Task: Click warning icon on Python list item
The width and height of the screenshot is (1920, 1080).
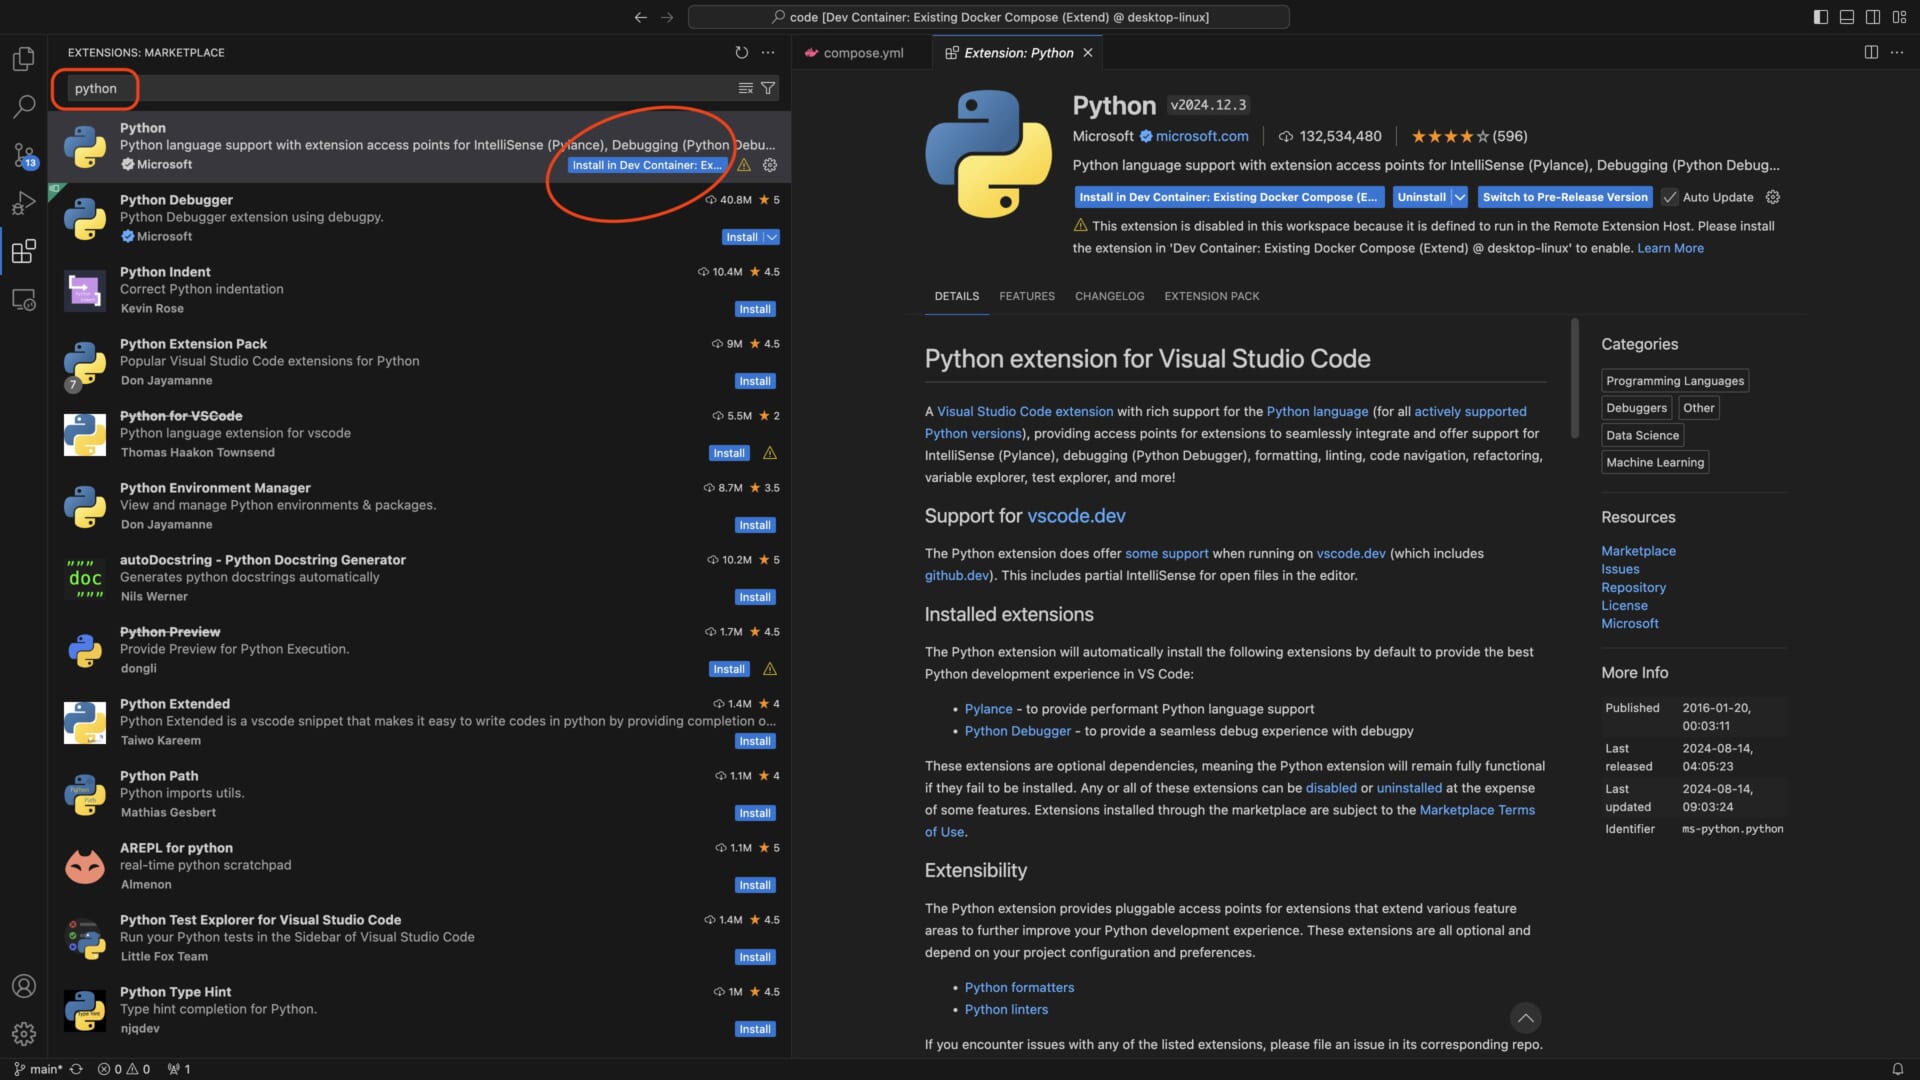Action: coord(744,165)
